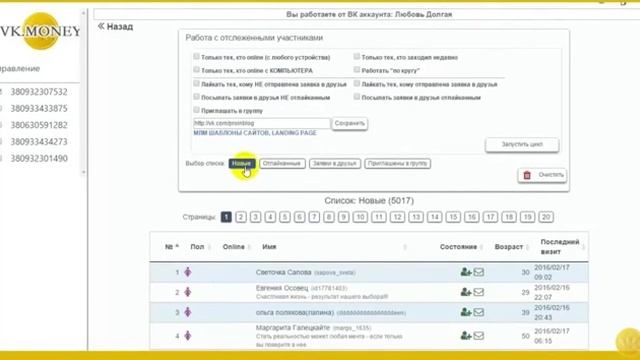Sort table by № column
The height and width of the screenshot is (360, 640).
[x=172, y=247]
